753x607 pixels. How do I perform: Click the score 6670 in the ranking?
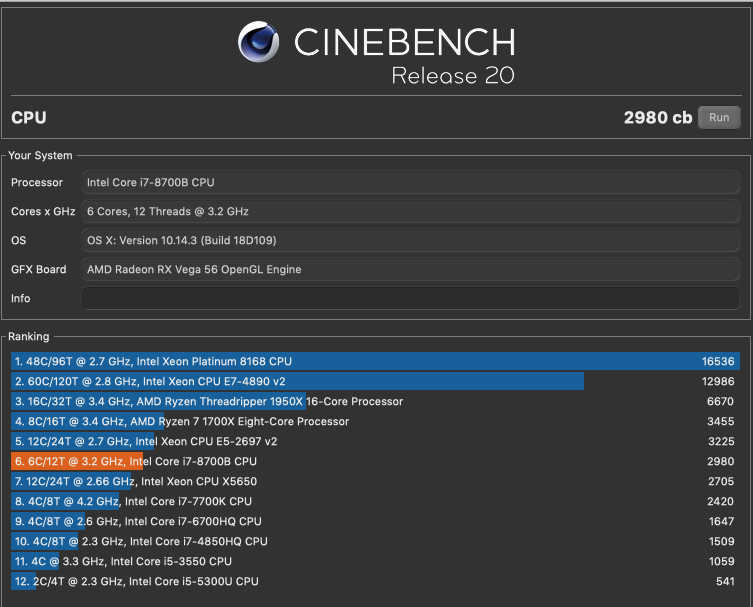tap(720, 401)
